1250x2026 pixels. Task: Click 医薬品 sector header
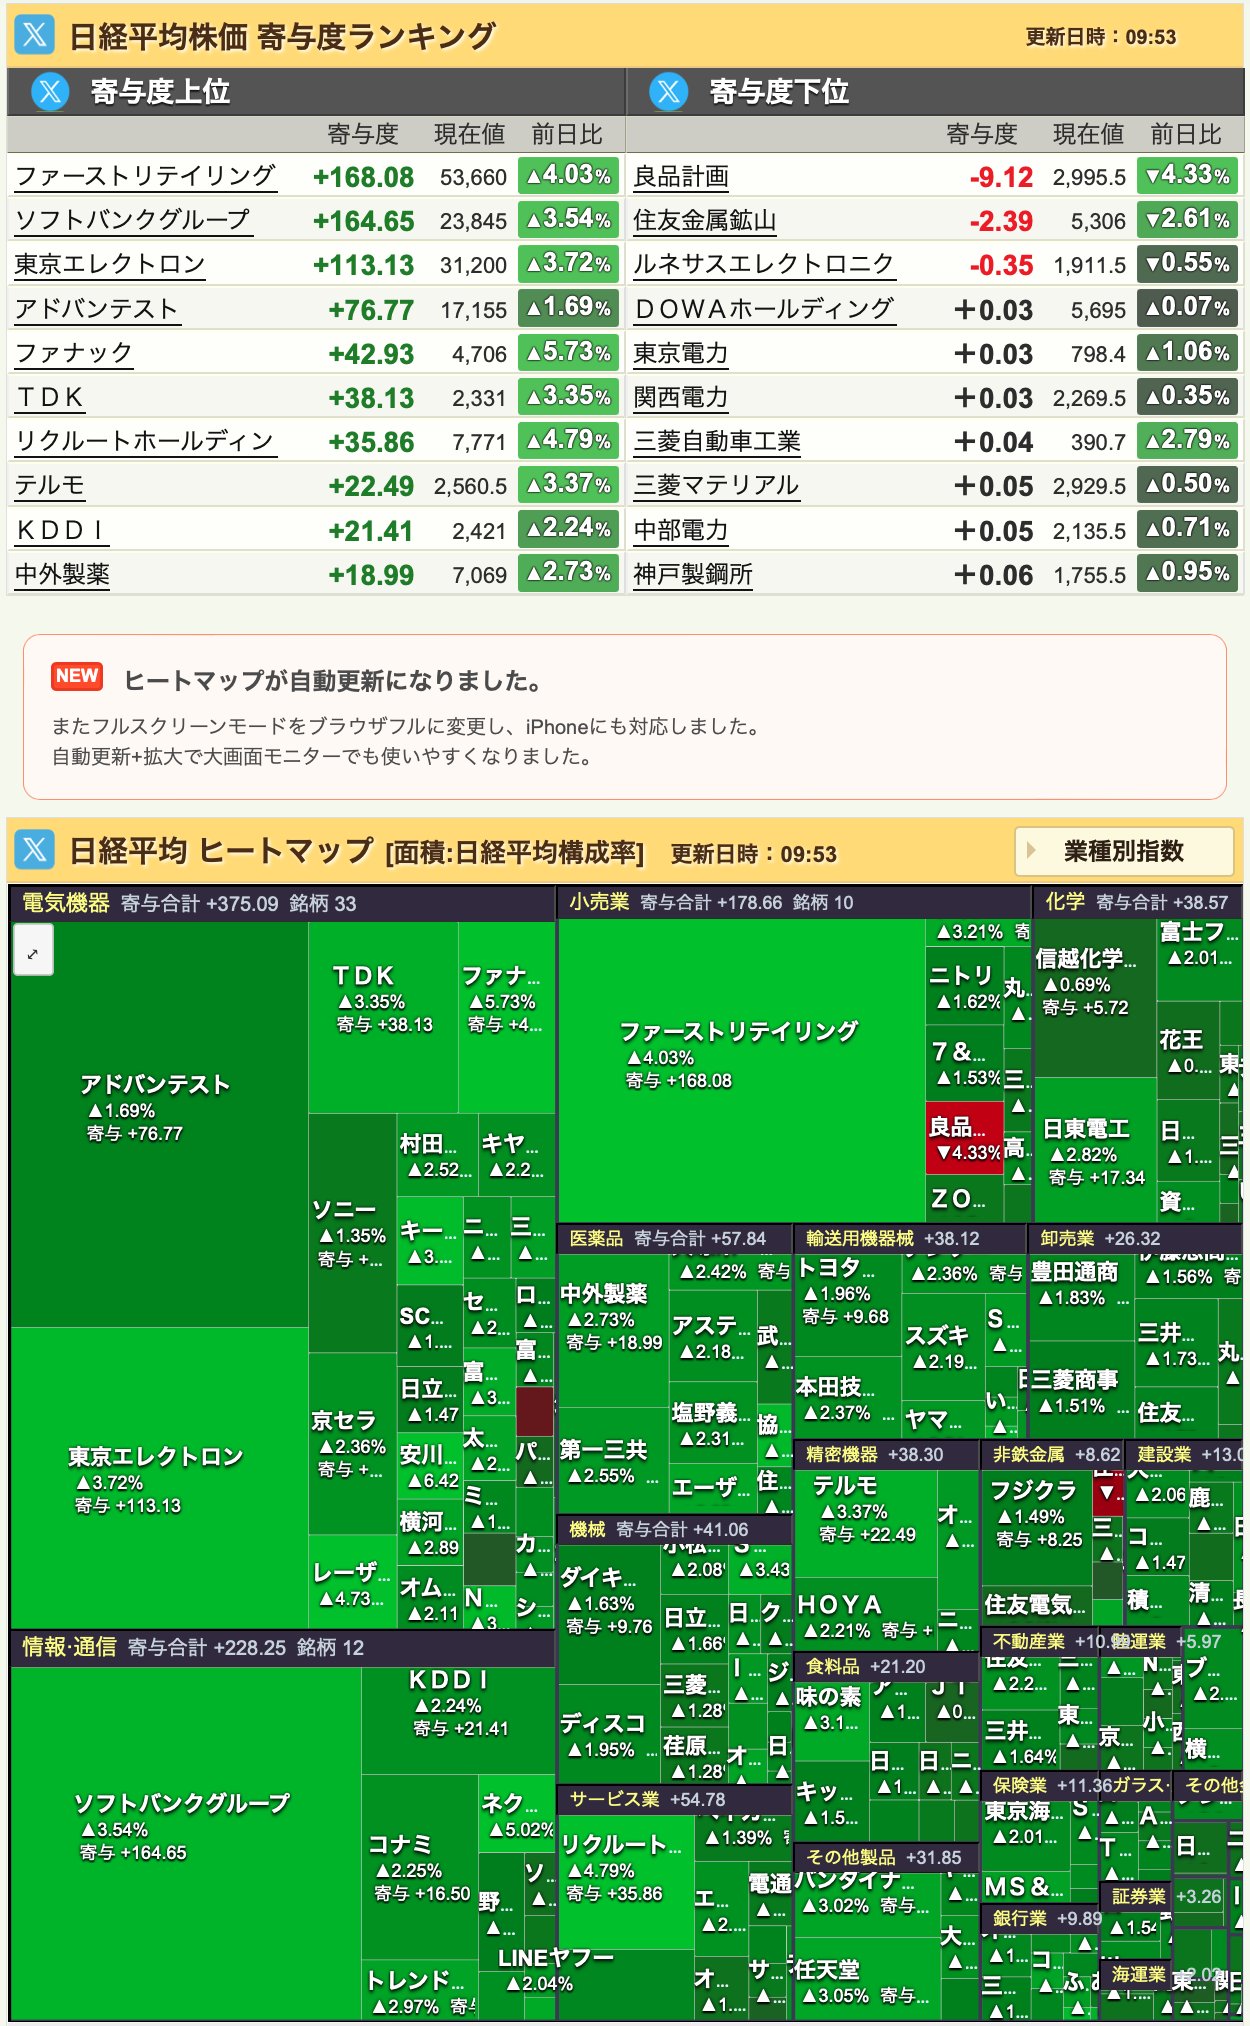point(674,1238)
